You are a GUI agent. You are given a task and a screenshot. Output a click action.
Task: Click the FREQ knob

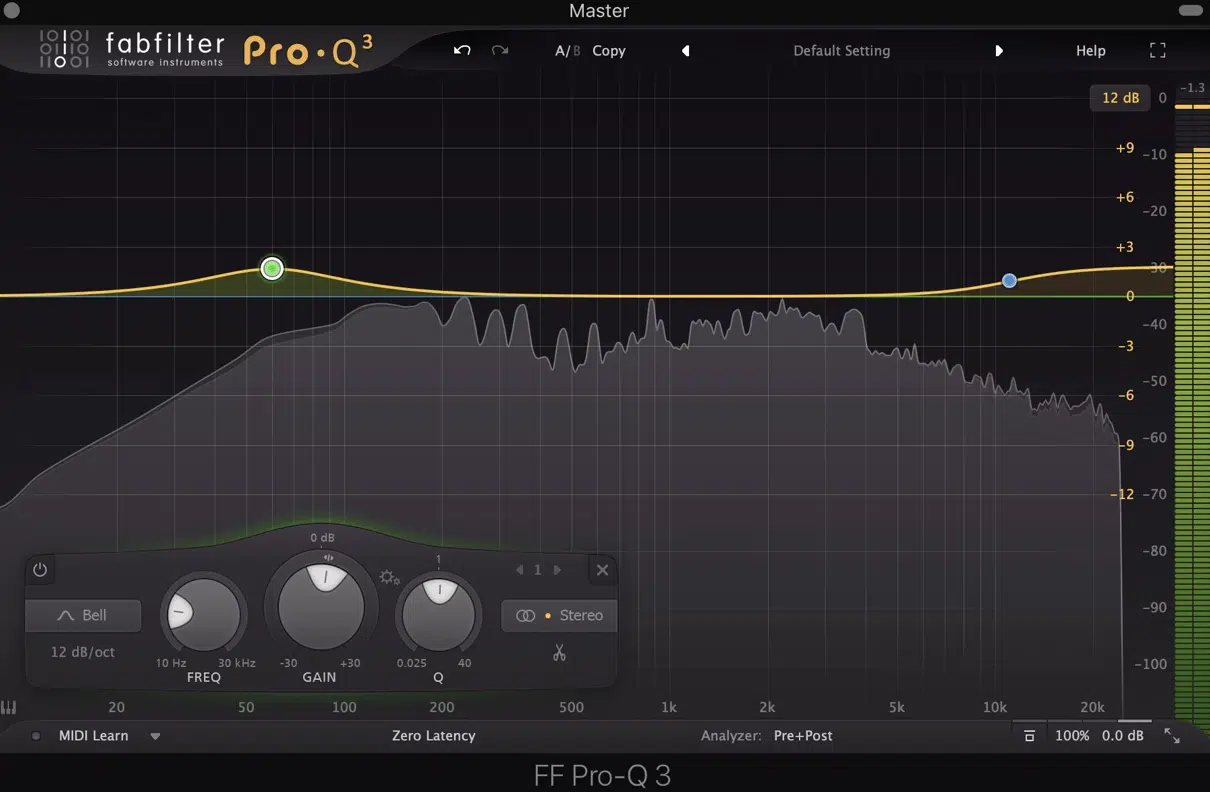tap(203, 613)
